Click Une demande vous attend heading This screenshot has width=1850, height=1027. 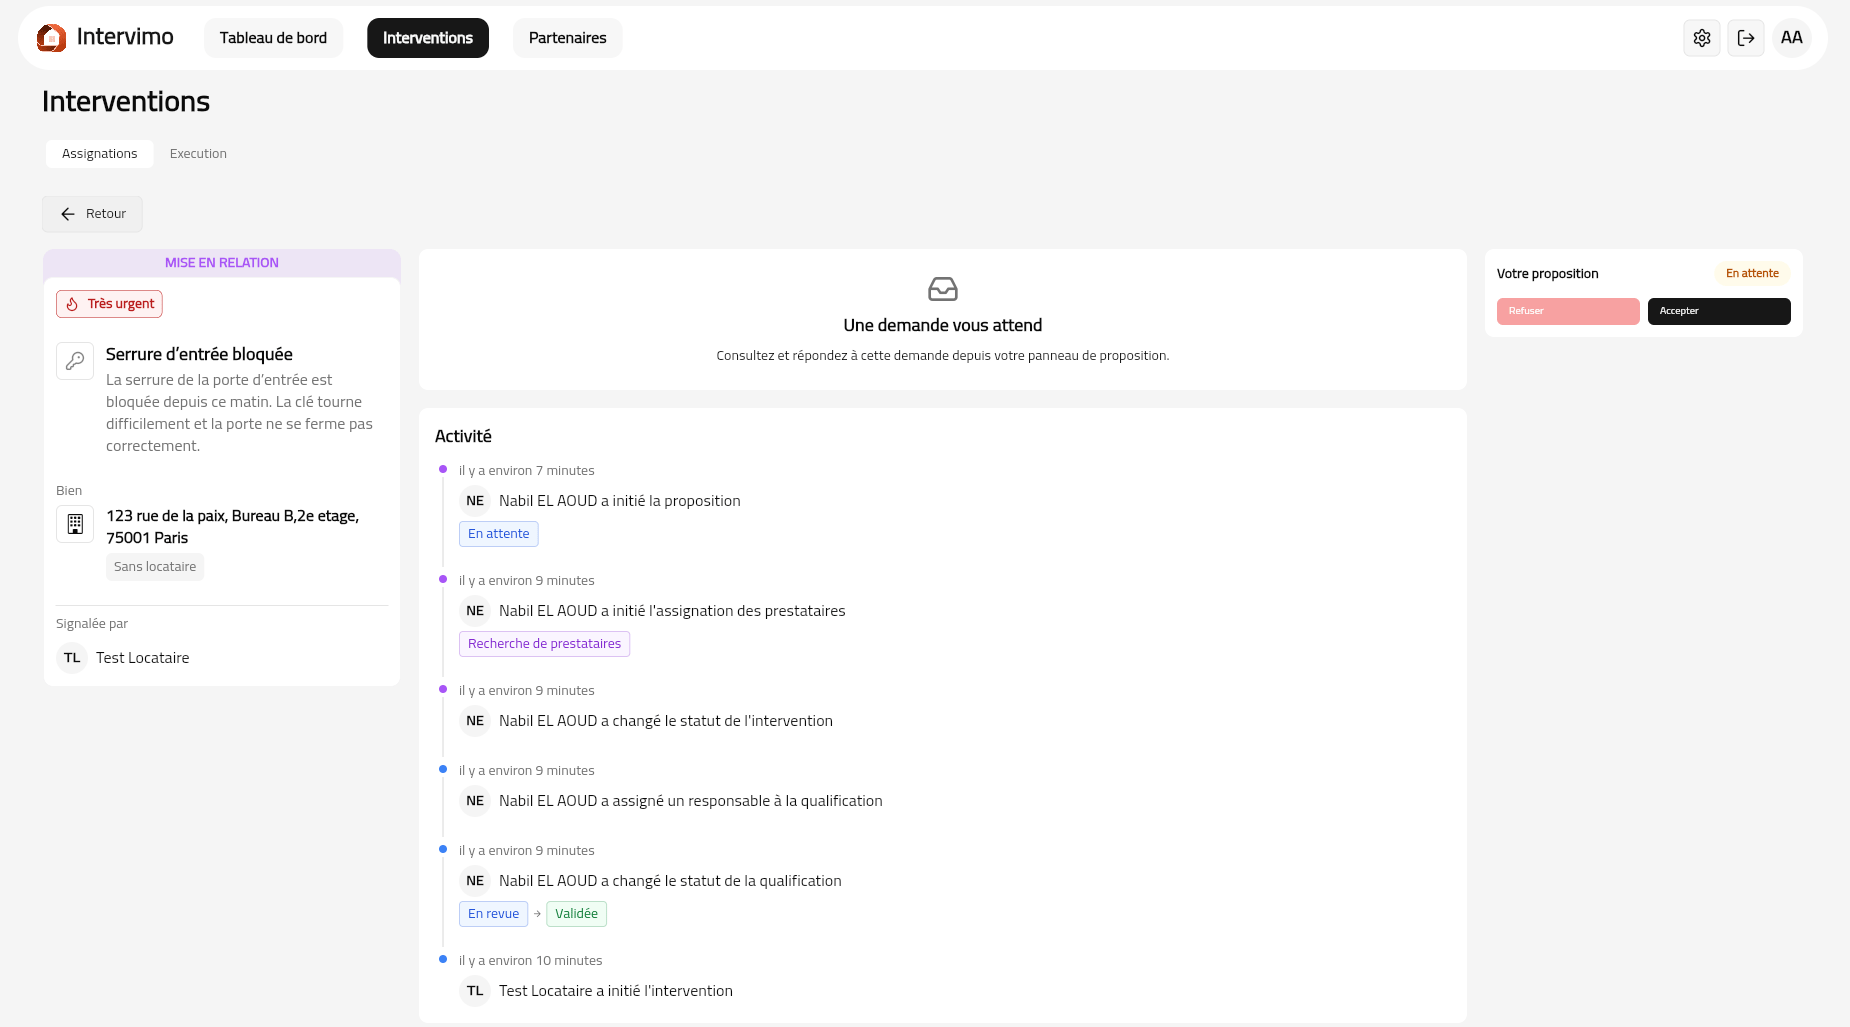(x=943, y=325)
